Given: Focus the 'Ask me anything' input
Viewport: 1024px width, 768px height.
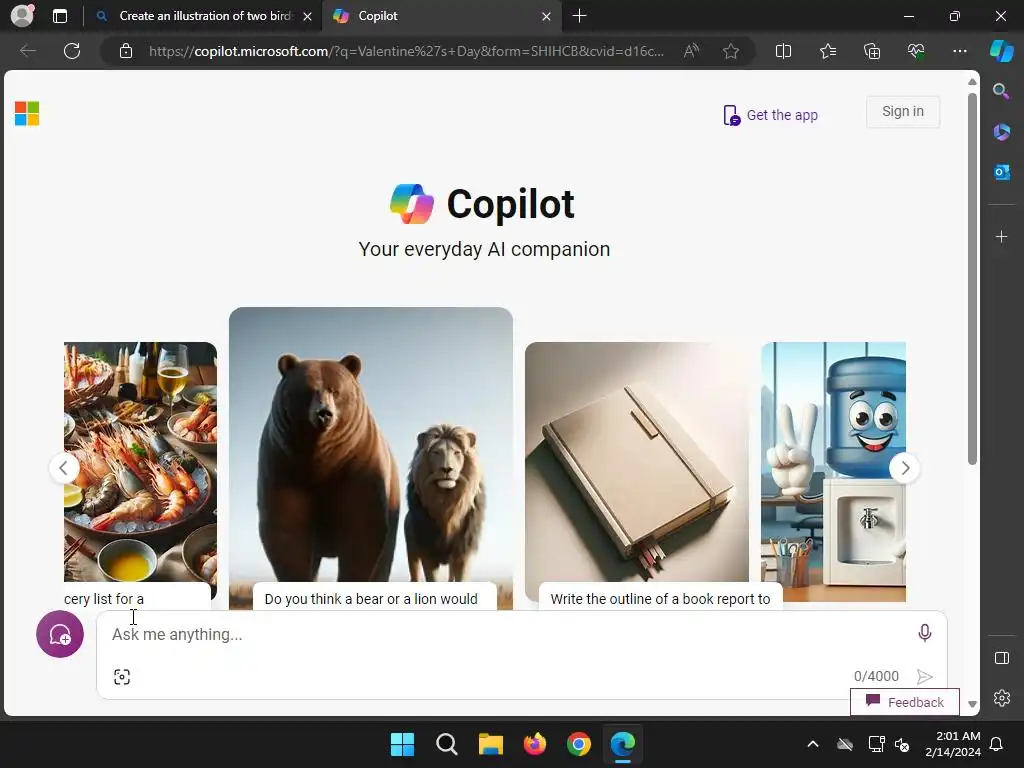Looking at the screenshot, I should click(509, 634).
